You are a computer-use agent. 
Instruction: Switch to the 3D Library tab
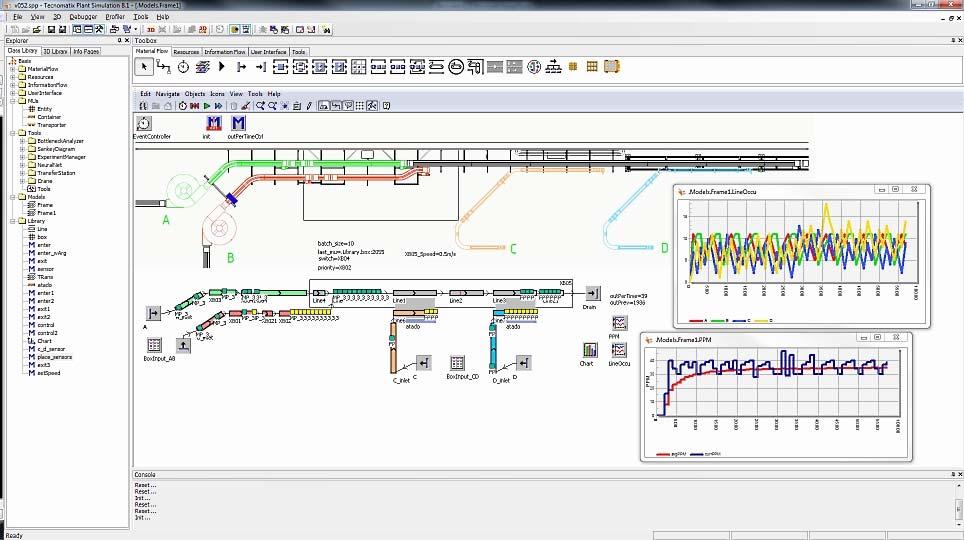pyautogui.click(x=55, y=52)
